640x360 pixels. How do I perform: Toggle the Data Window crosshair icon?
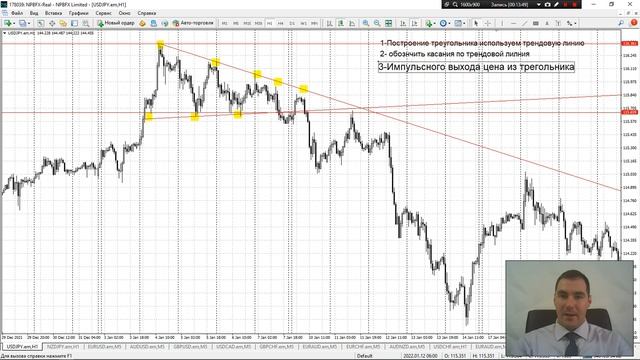coord(52,23)
